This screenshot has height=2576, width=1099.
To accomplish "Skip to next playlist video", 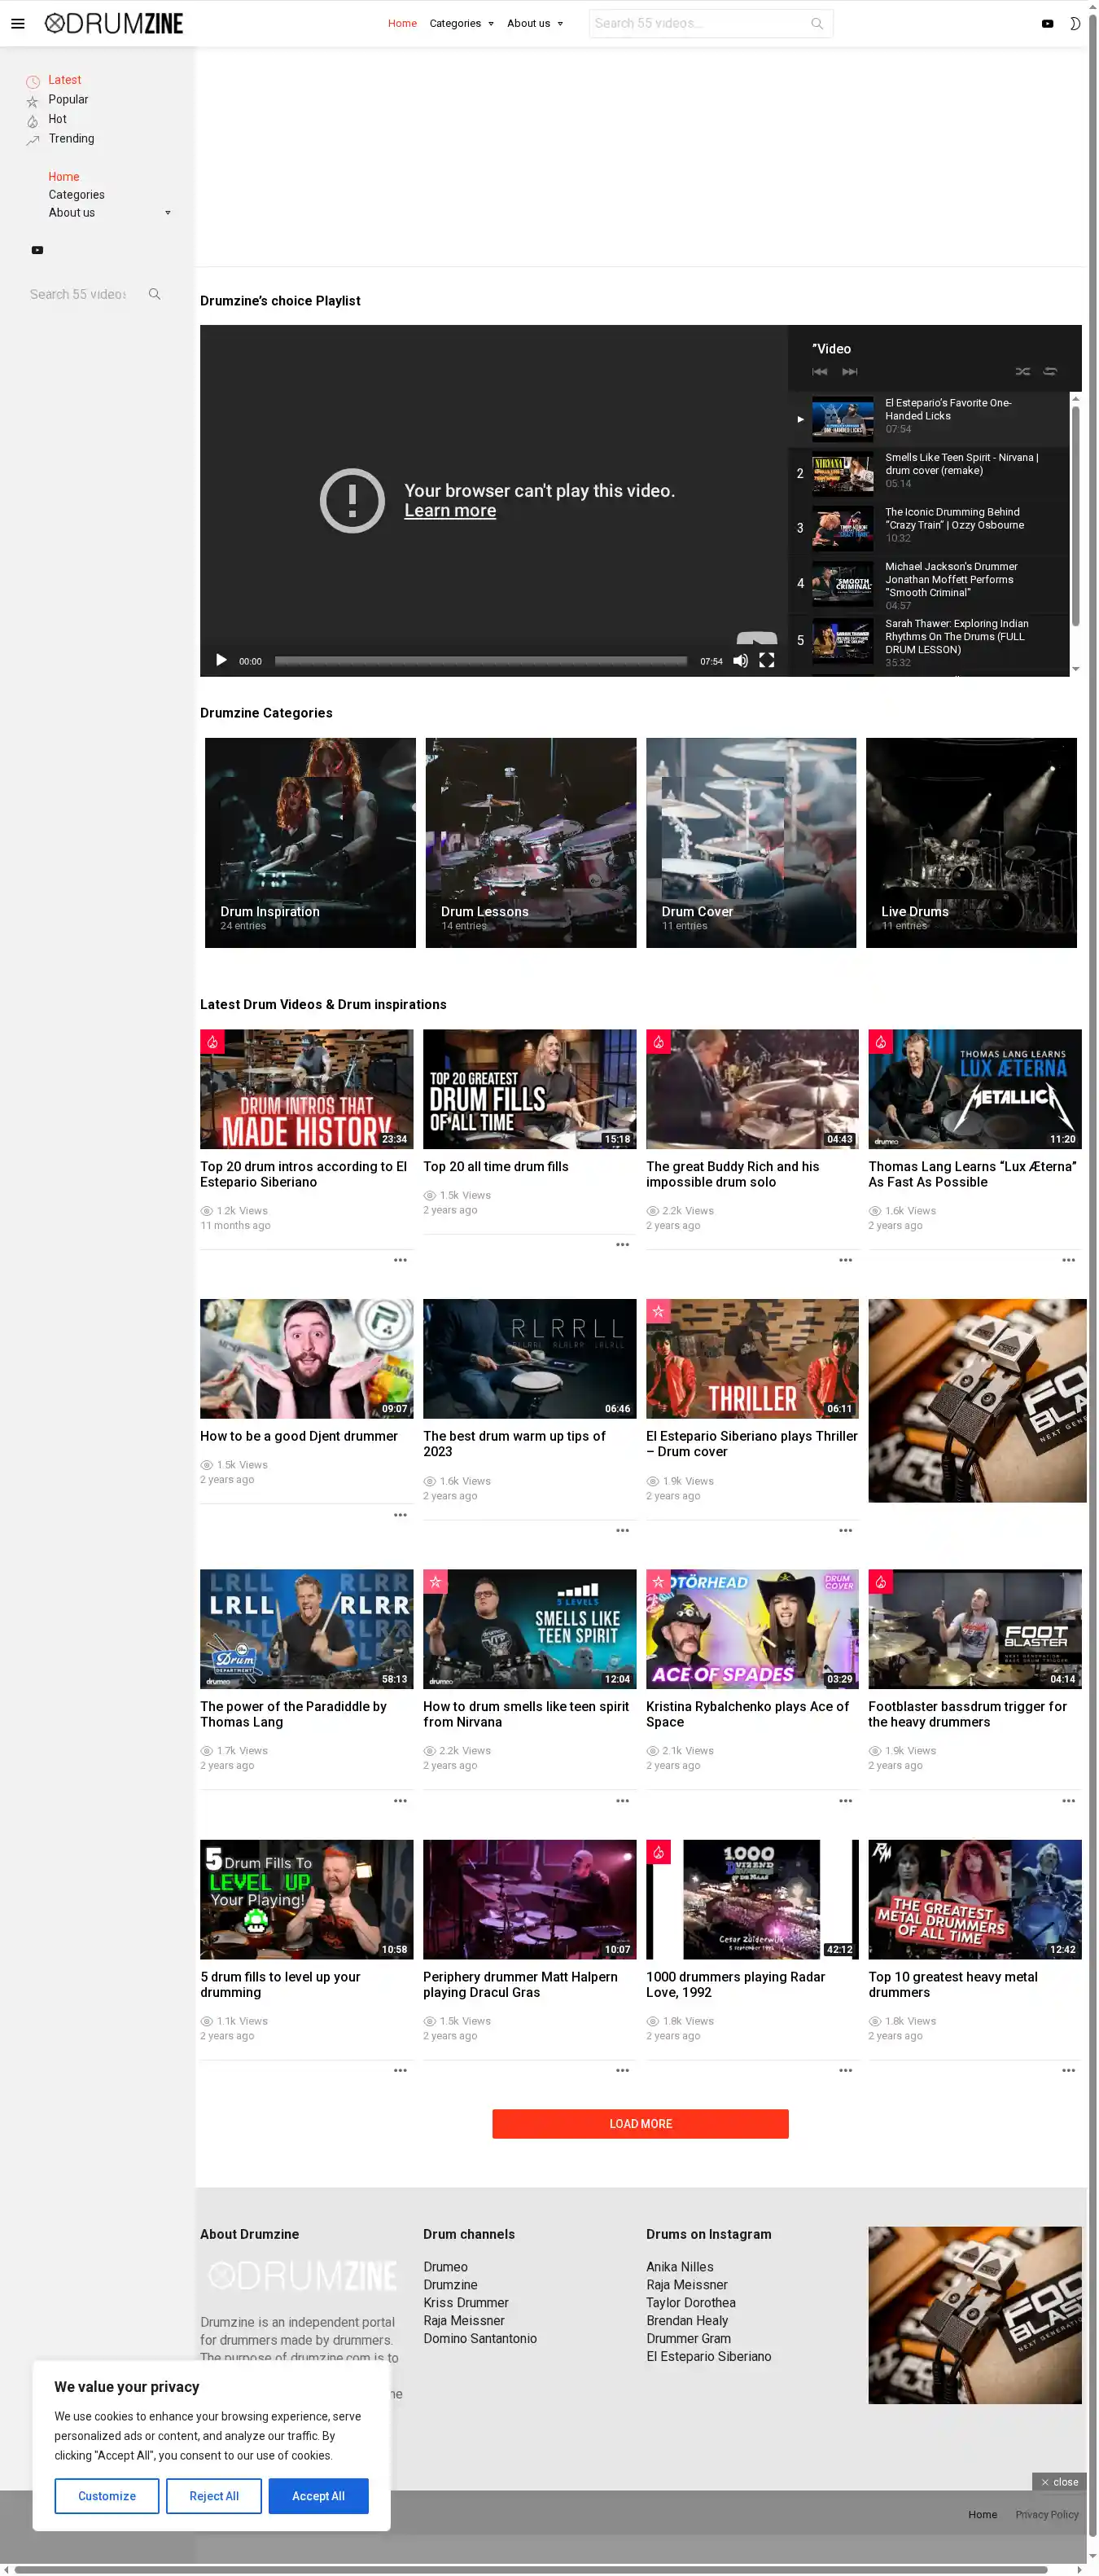I will 850,372.
